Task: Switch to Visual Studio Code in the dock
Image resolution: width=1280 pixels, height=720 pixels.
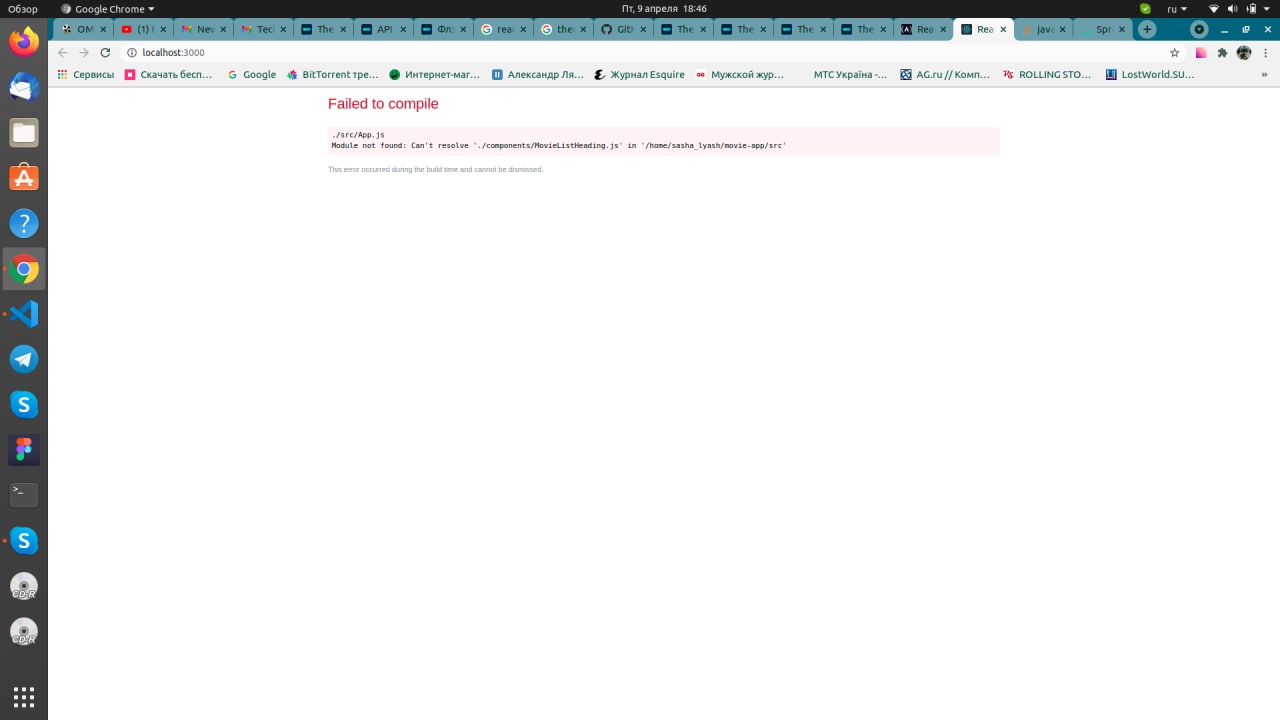Action: (x=24, y=314)
